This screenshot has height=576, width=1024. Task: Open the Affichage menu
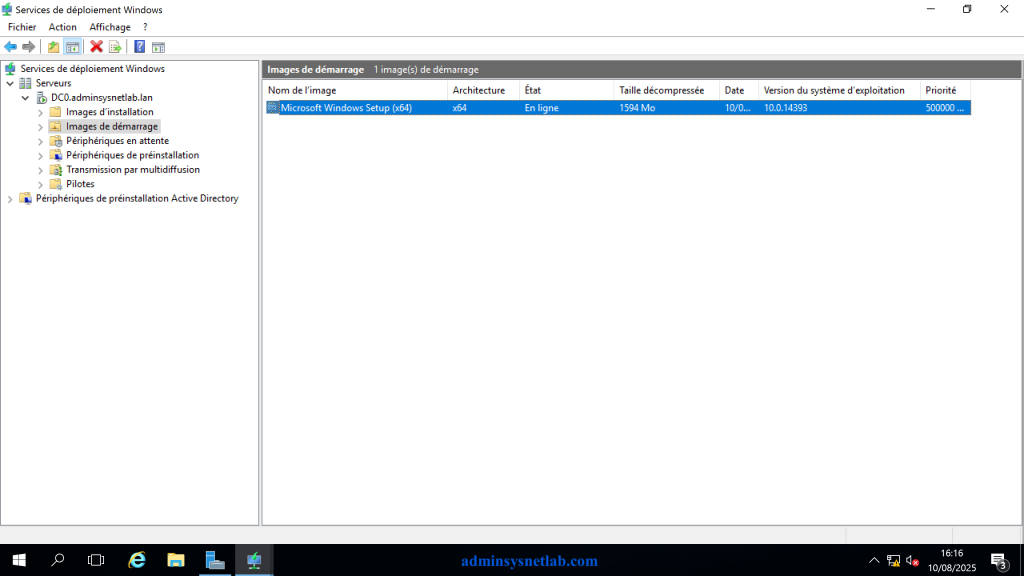(x=110, y=27)
